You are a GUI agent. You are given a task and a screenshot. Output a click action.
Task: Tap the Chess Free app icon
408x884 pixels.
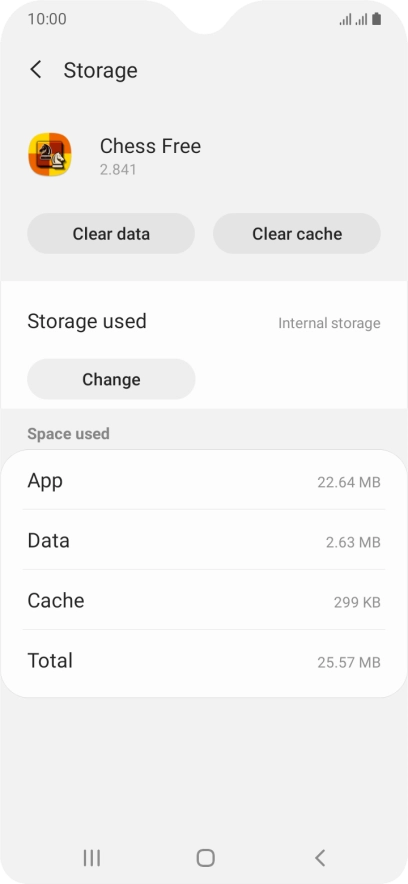tap(50, 154)
